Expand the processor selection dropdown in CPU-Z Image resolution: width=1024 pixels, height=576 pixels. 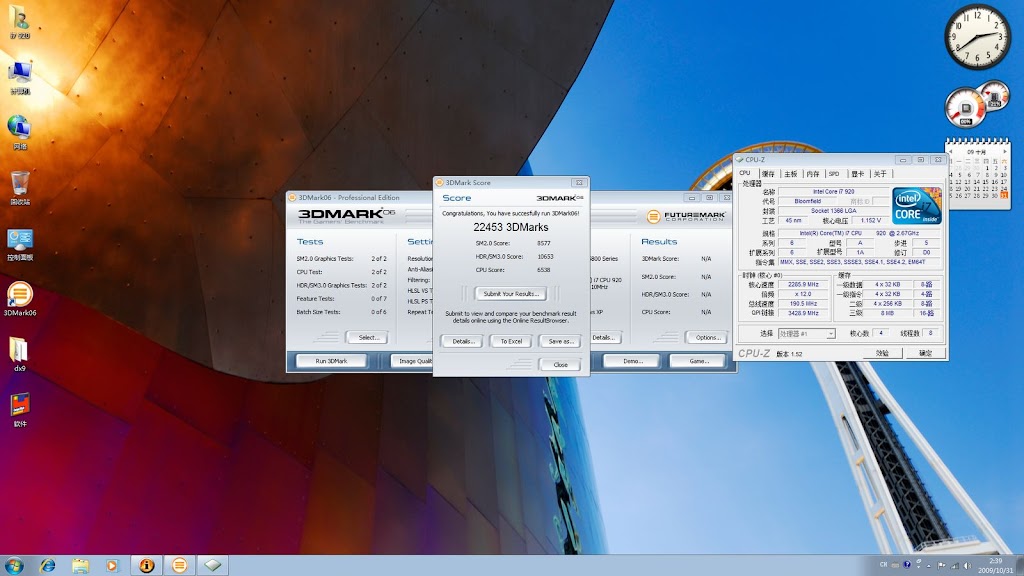point(830,334)
